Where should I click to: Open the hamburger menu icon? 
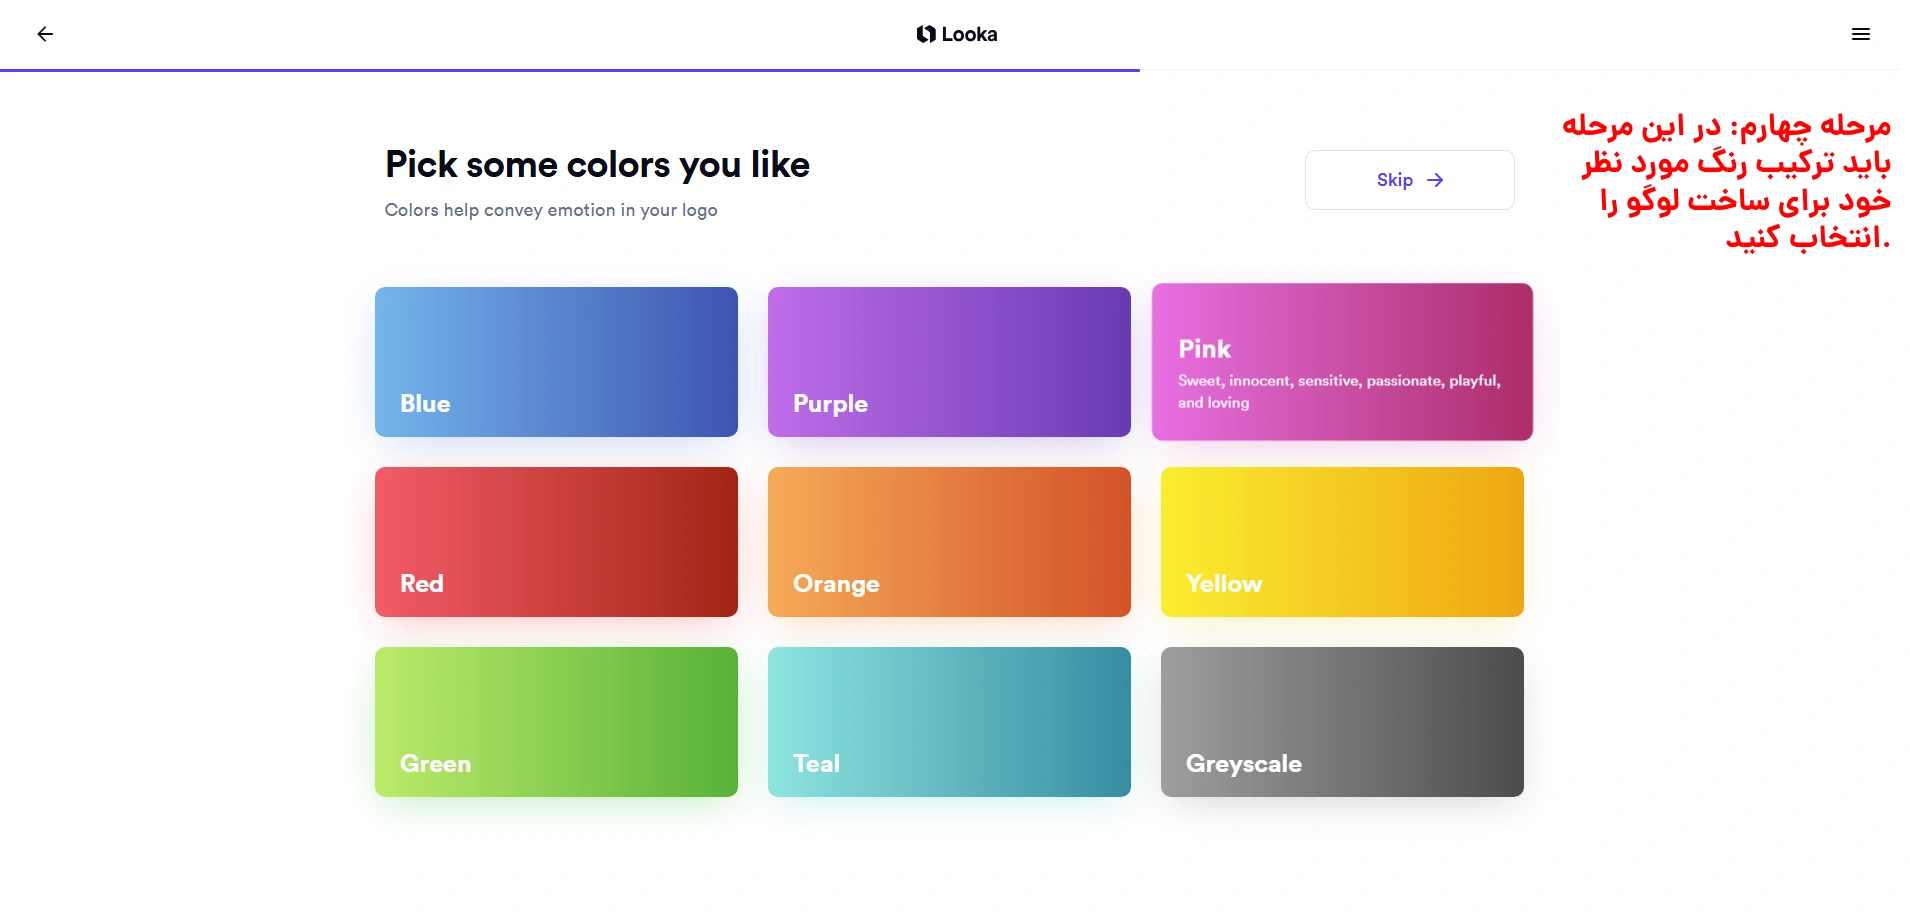[x=1860, y=34]
